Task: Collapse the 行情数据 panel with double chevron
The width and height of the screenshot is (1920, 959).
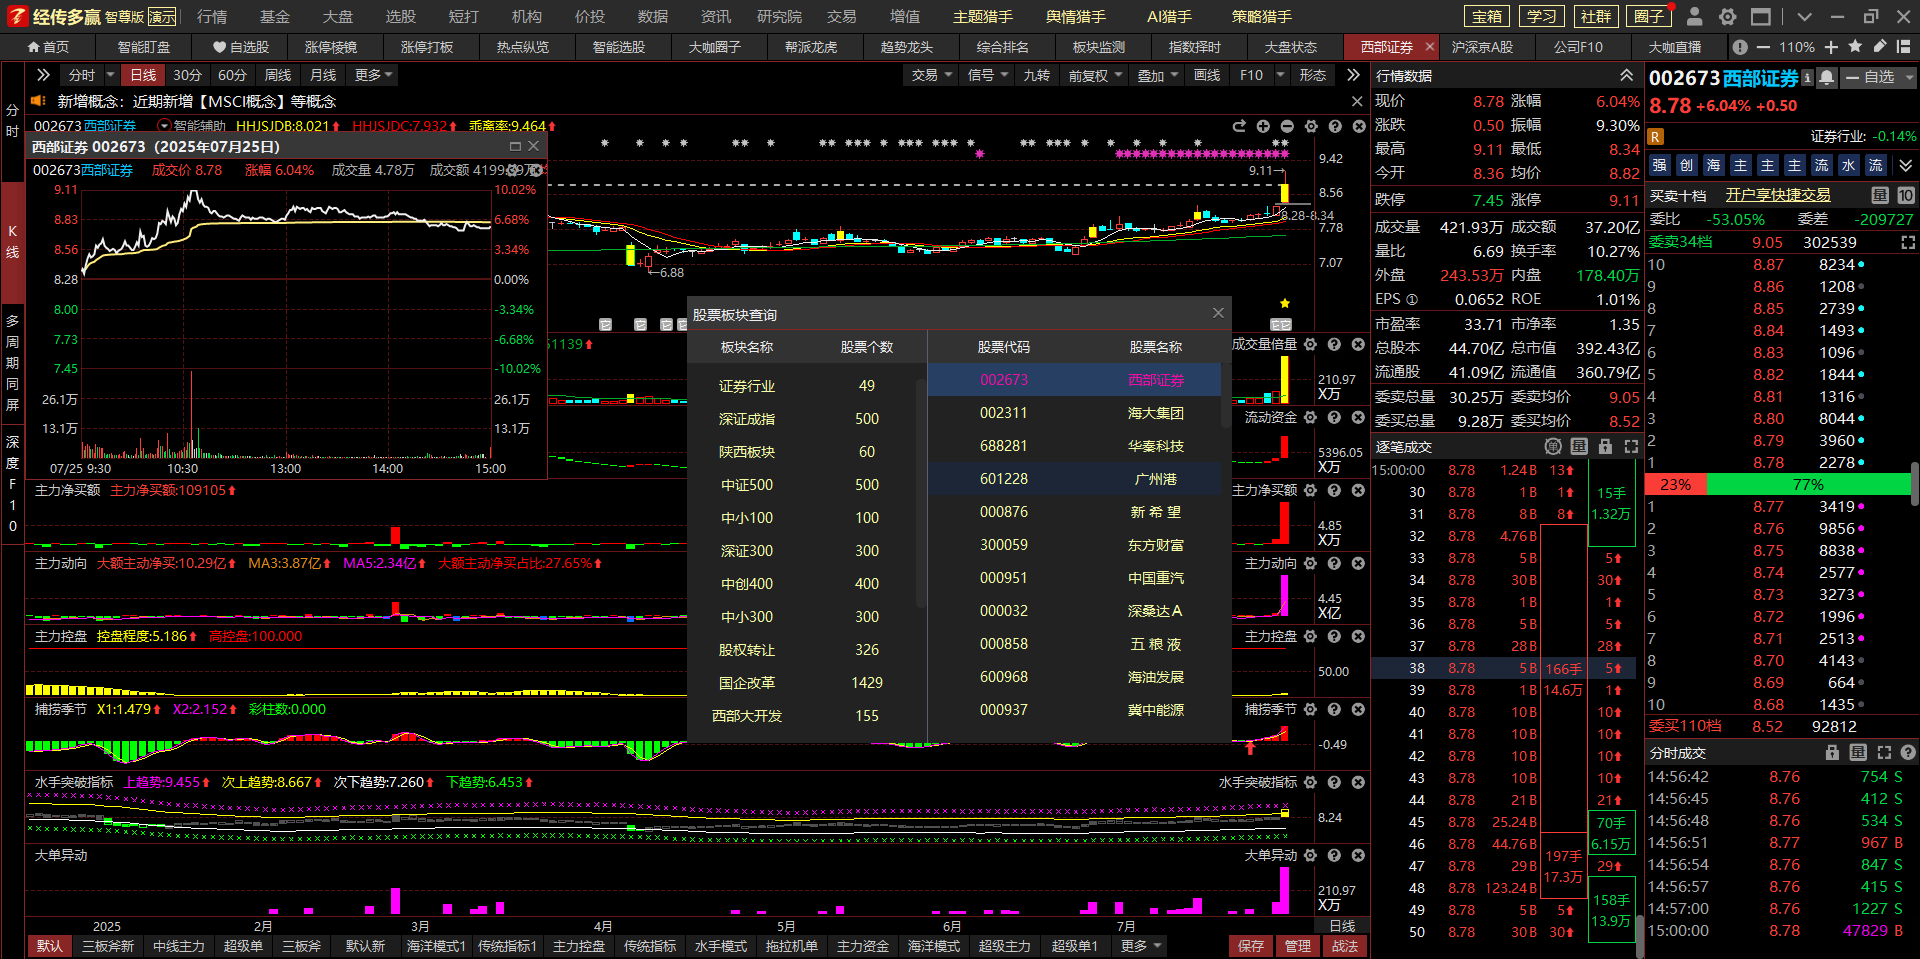Action: point(1626,75)
